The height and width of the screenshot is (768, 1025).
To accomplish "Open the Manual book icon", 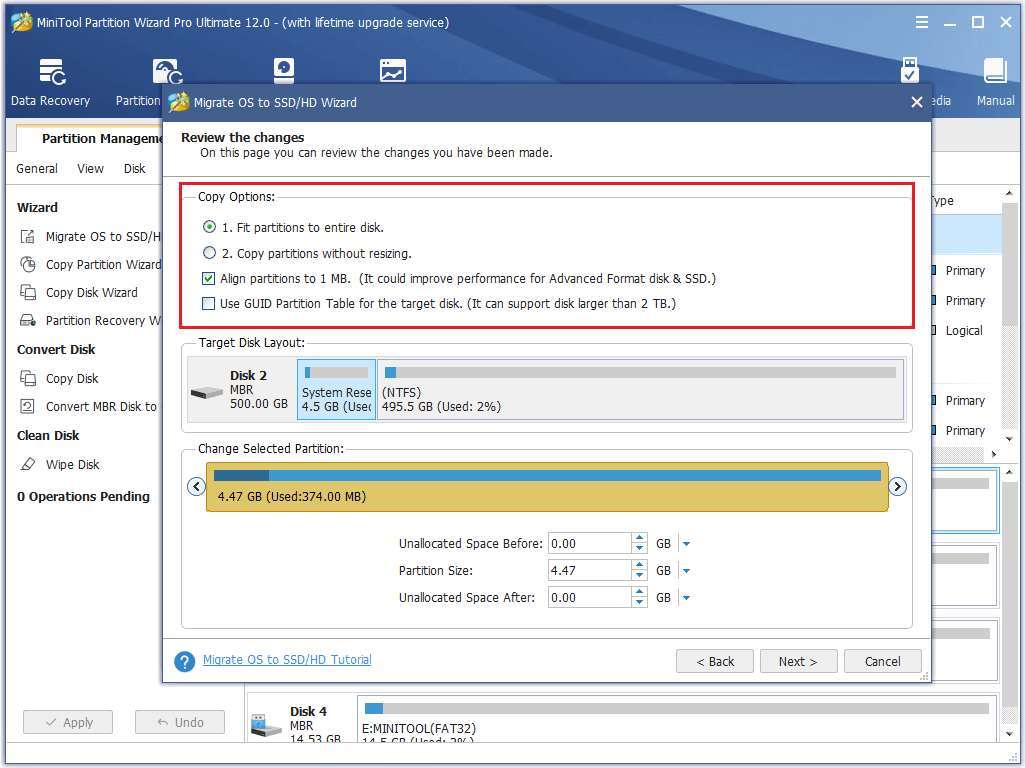I will tap(995, 71).
